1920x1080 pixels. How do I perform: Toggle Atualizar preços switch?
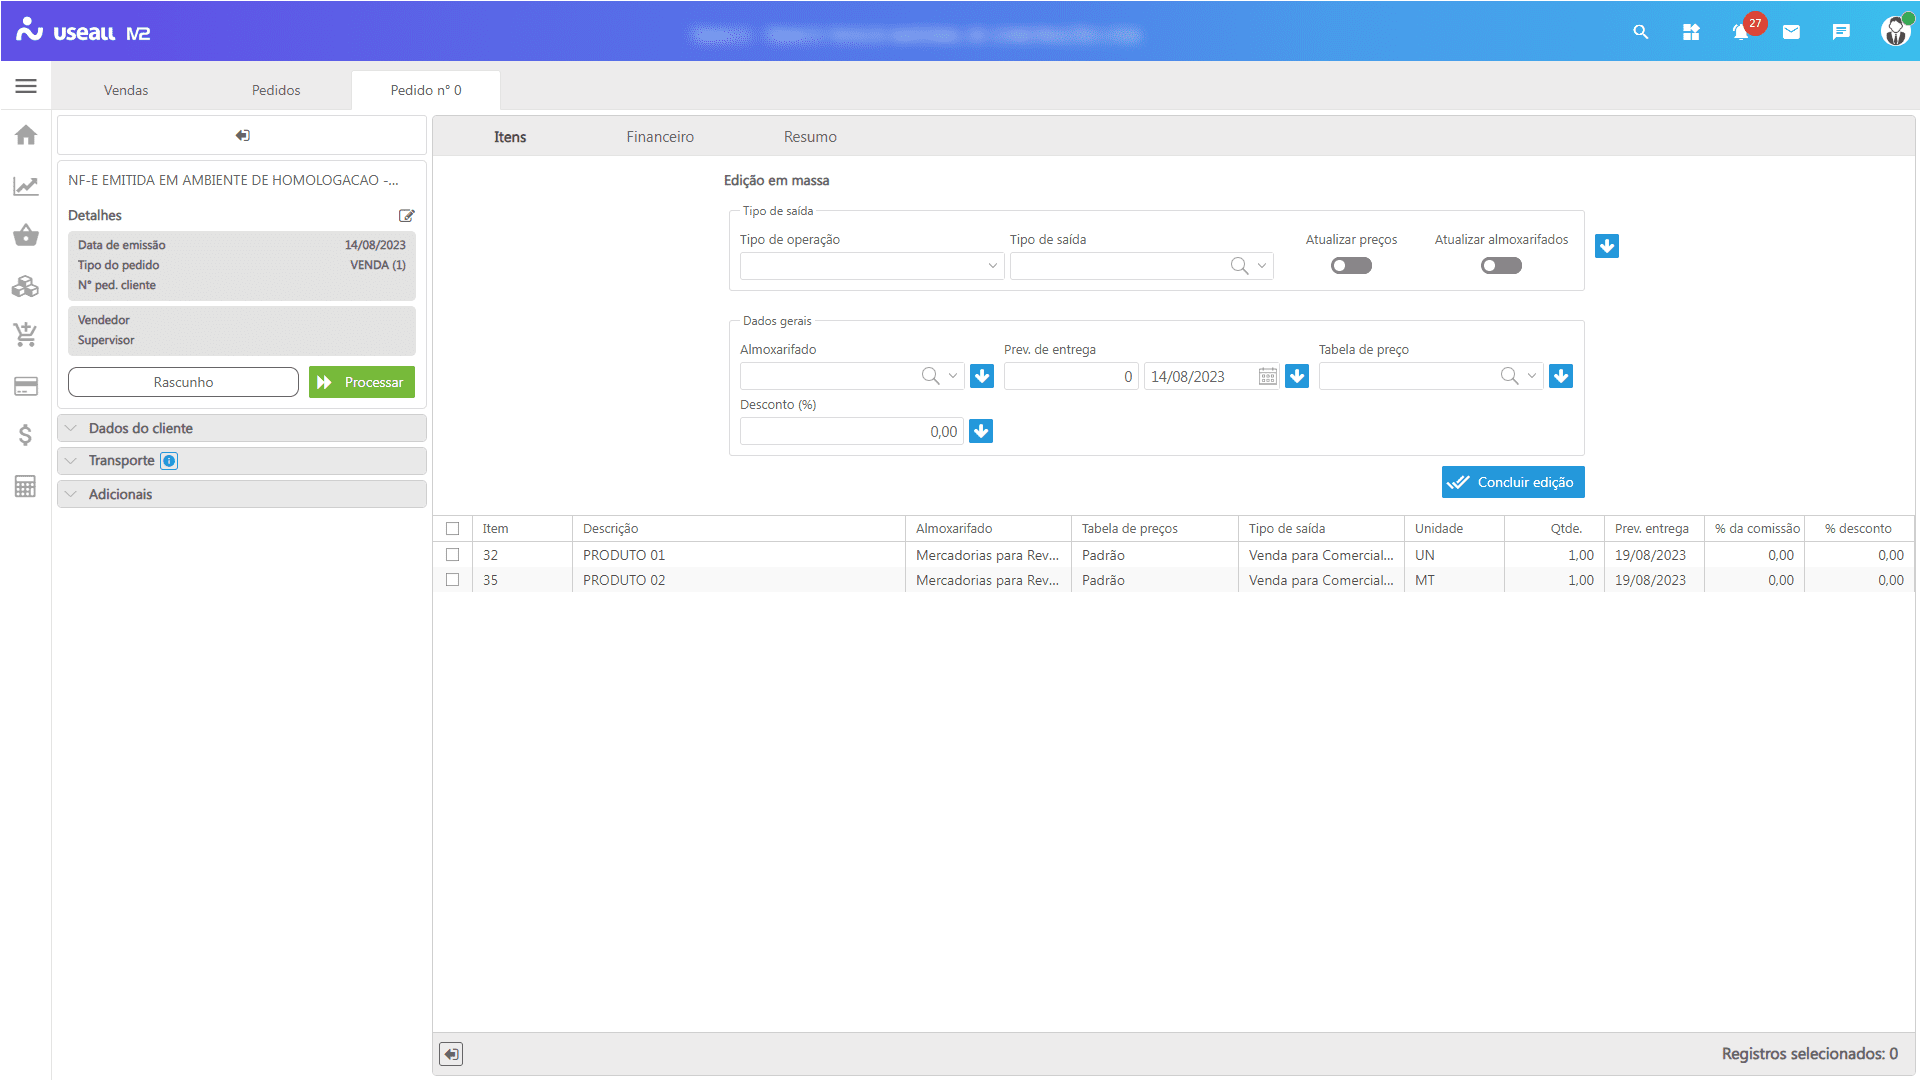pyautogui.click(x=1351, y=266)
